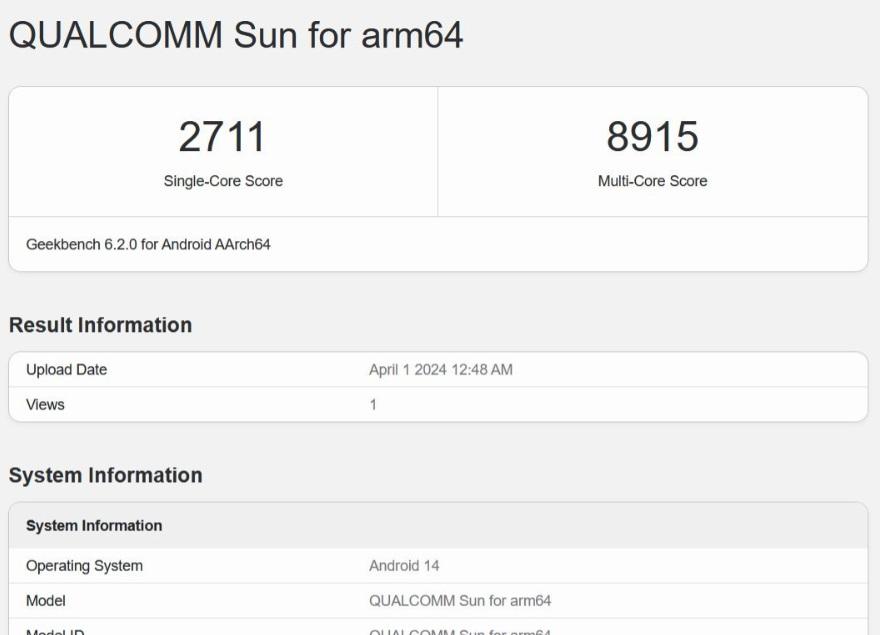Click the cut-off Model ID value text
This screenshot has width=880, height=635.
tap(460, 631)
